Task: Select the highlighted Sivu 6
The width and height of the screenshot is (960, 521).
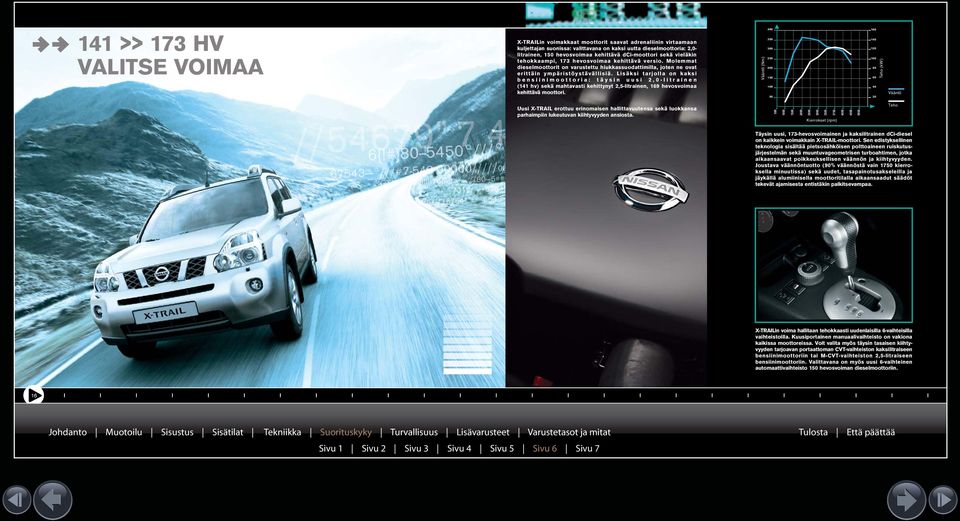Action: point(545,449)
